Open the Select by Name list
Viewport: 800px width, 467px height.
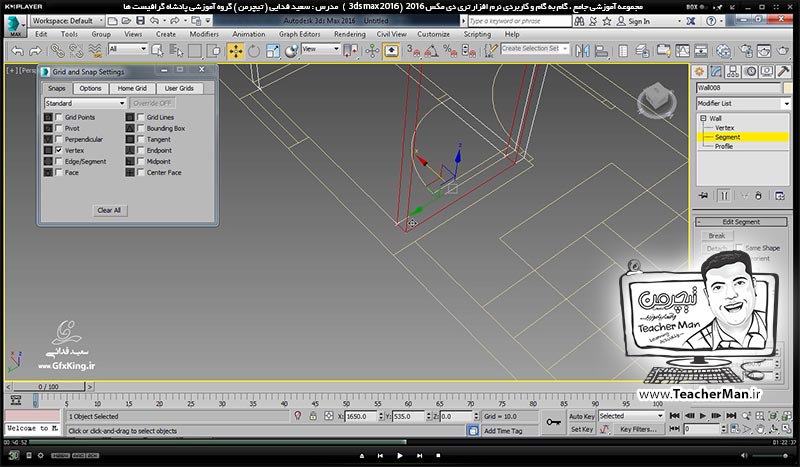tap(176, 51)
